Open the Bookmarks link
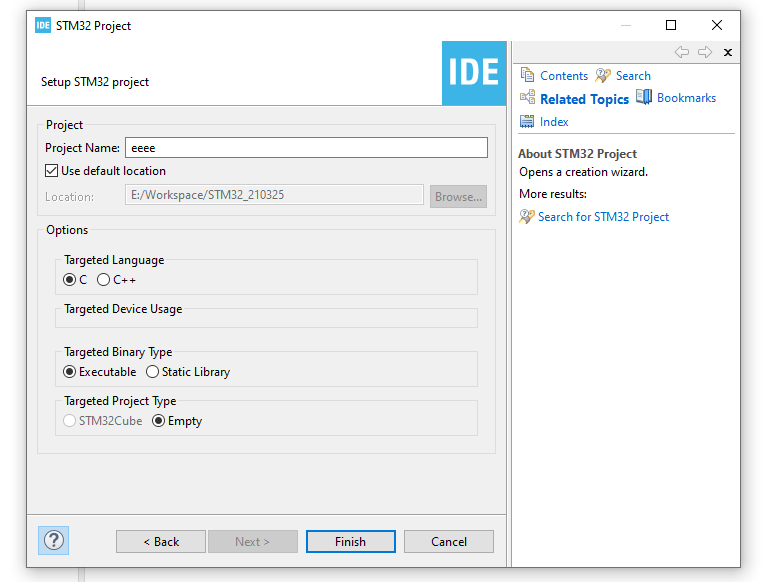 (x=686, y=98)
